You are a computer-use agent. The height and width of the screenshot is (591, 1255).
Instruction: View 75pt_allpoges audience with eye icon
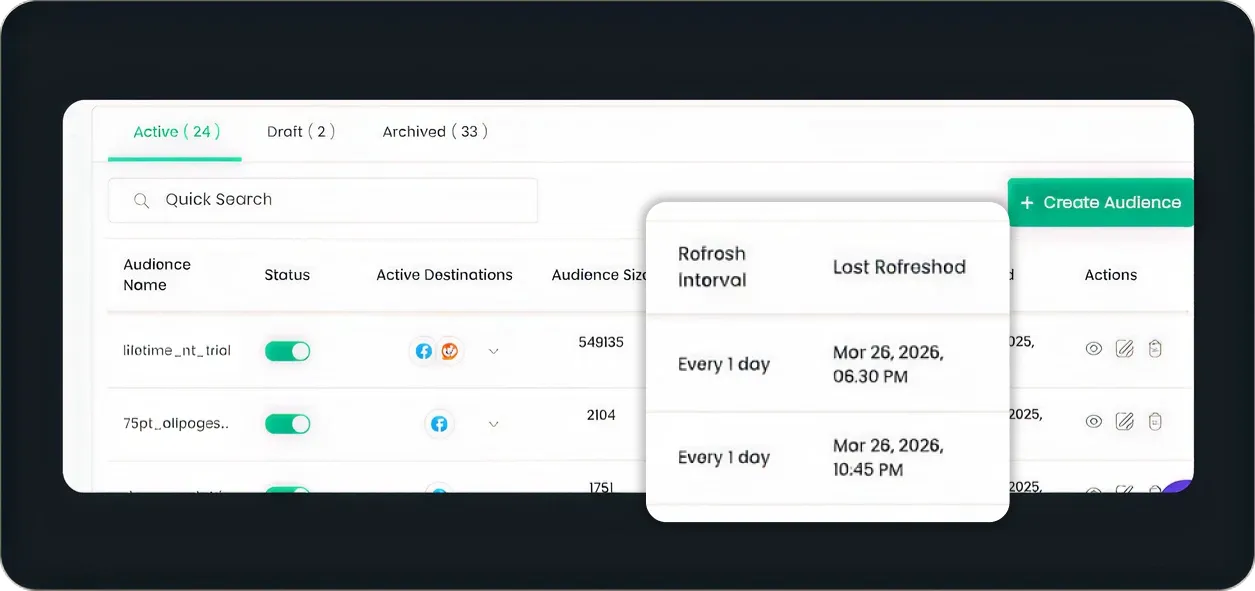point(1094,421)
